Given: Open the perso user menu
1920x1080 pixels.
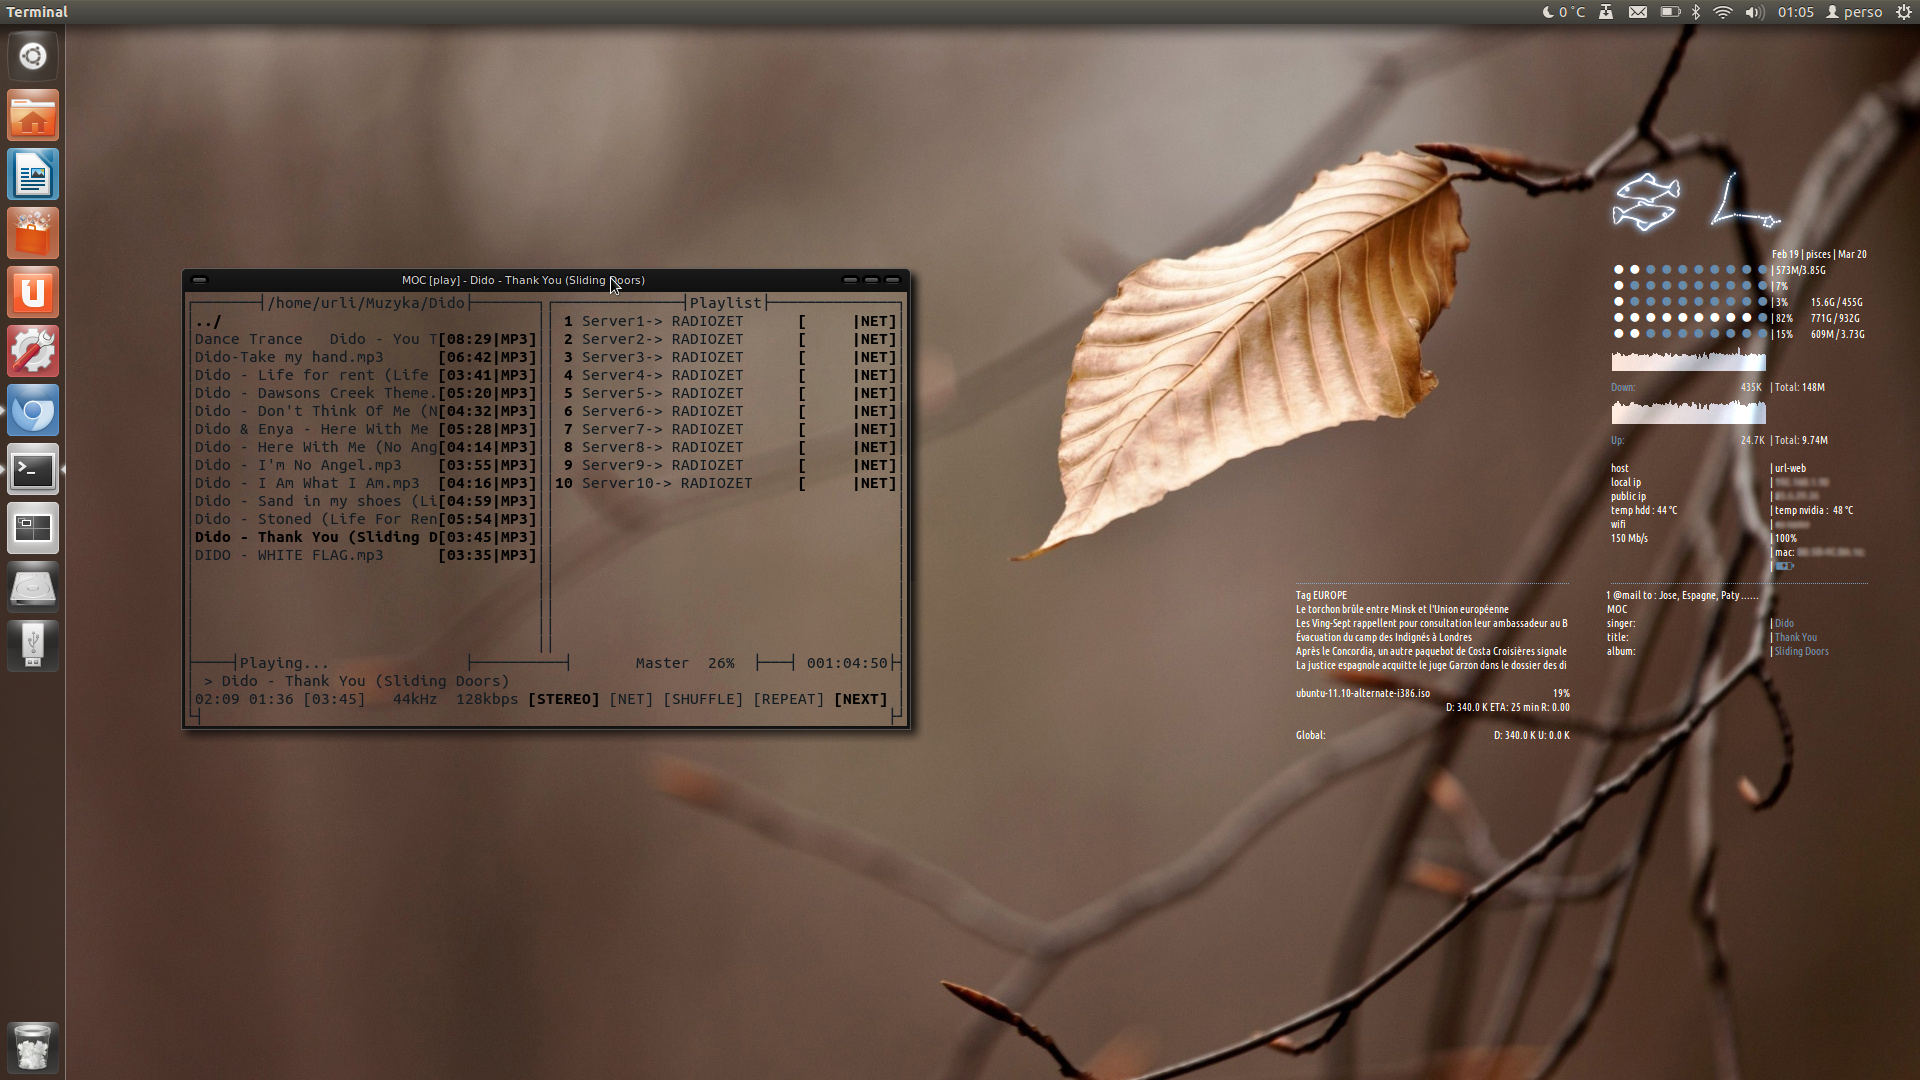Looking at the screenshot, I should 1854,12.
